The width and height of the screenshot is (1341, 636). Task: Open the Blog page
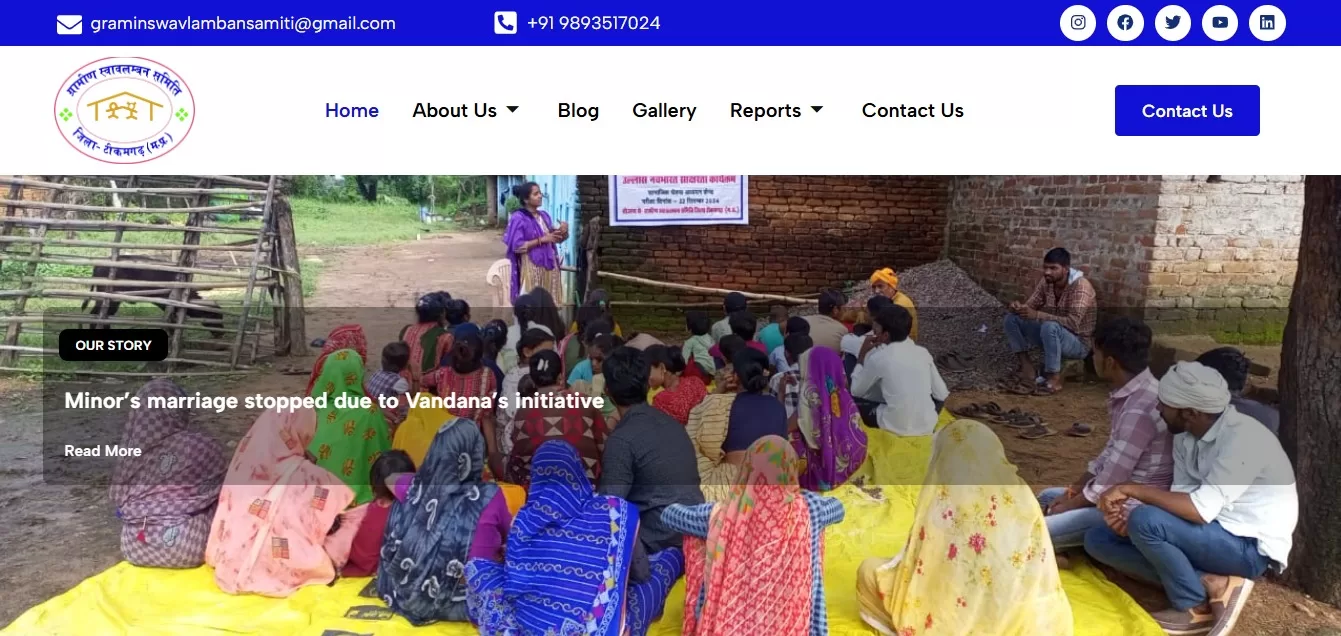pyautogui.click(x=578, y=111)
